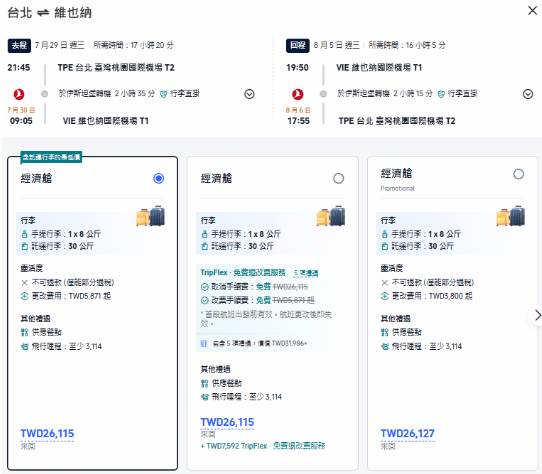542x474 pixels.
Task: Select first Economy fare radio button
Action: pyautogui.click(x=159, y=178)
